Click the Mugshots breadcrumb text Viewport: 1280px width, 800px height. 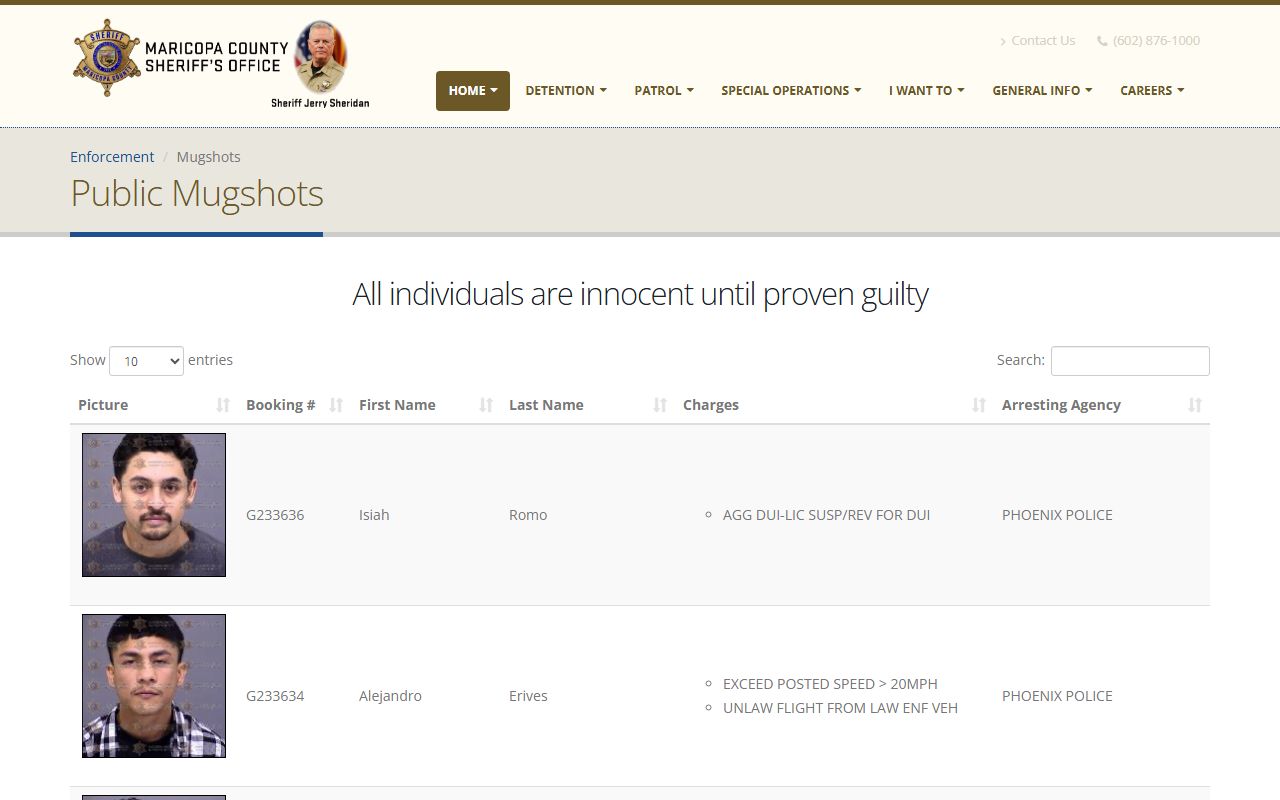208,157
